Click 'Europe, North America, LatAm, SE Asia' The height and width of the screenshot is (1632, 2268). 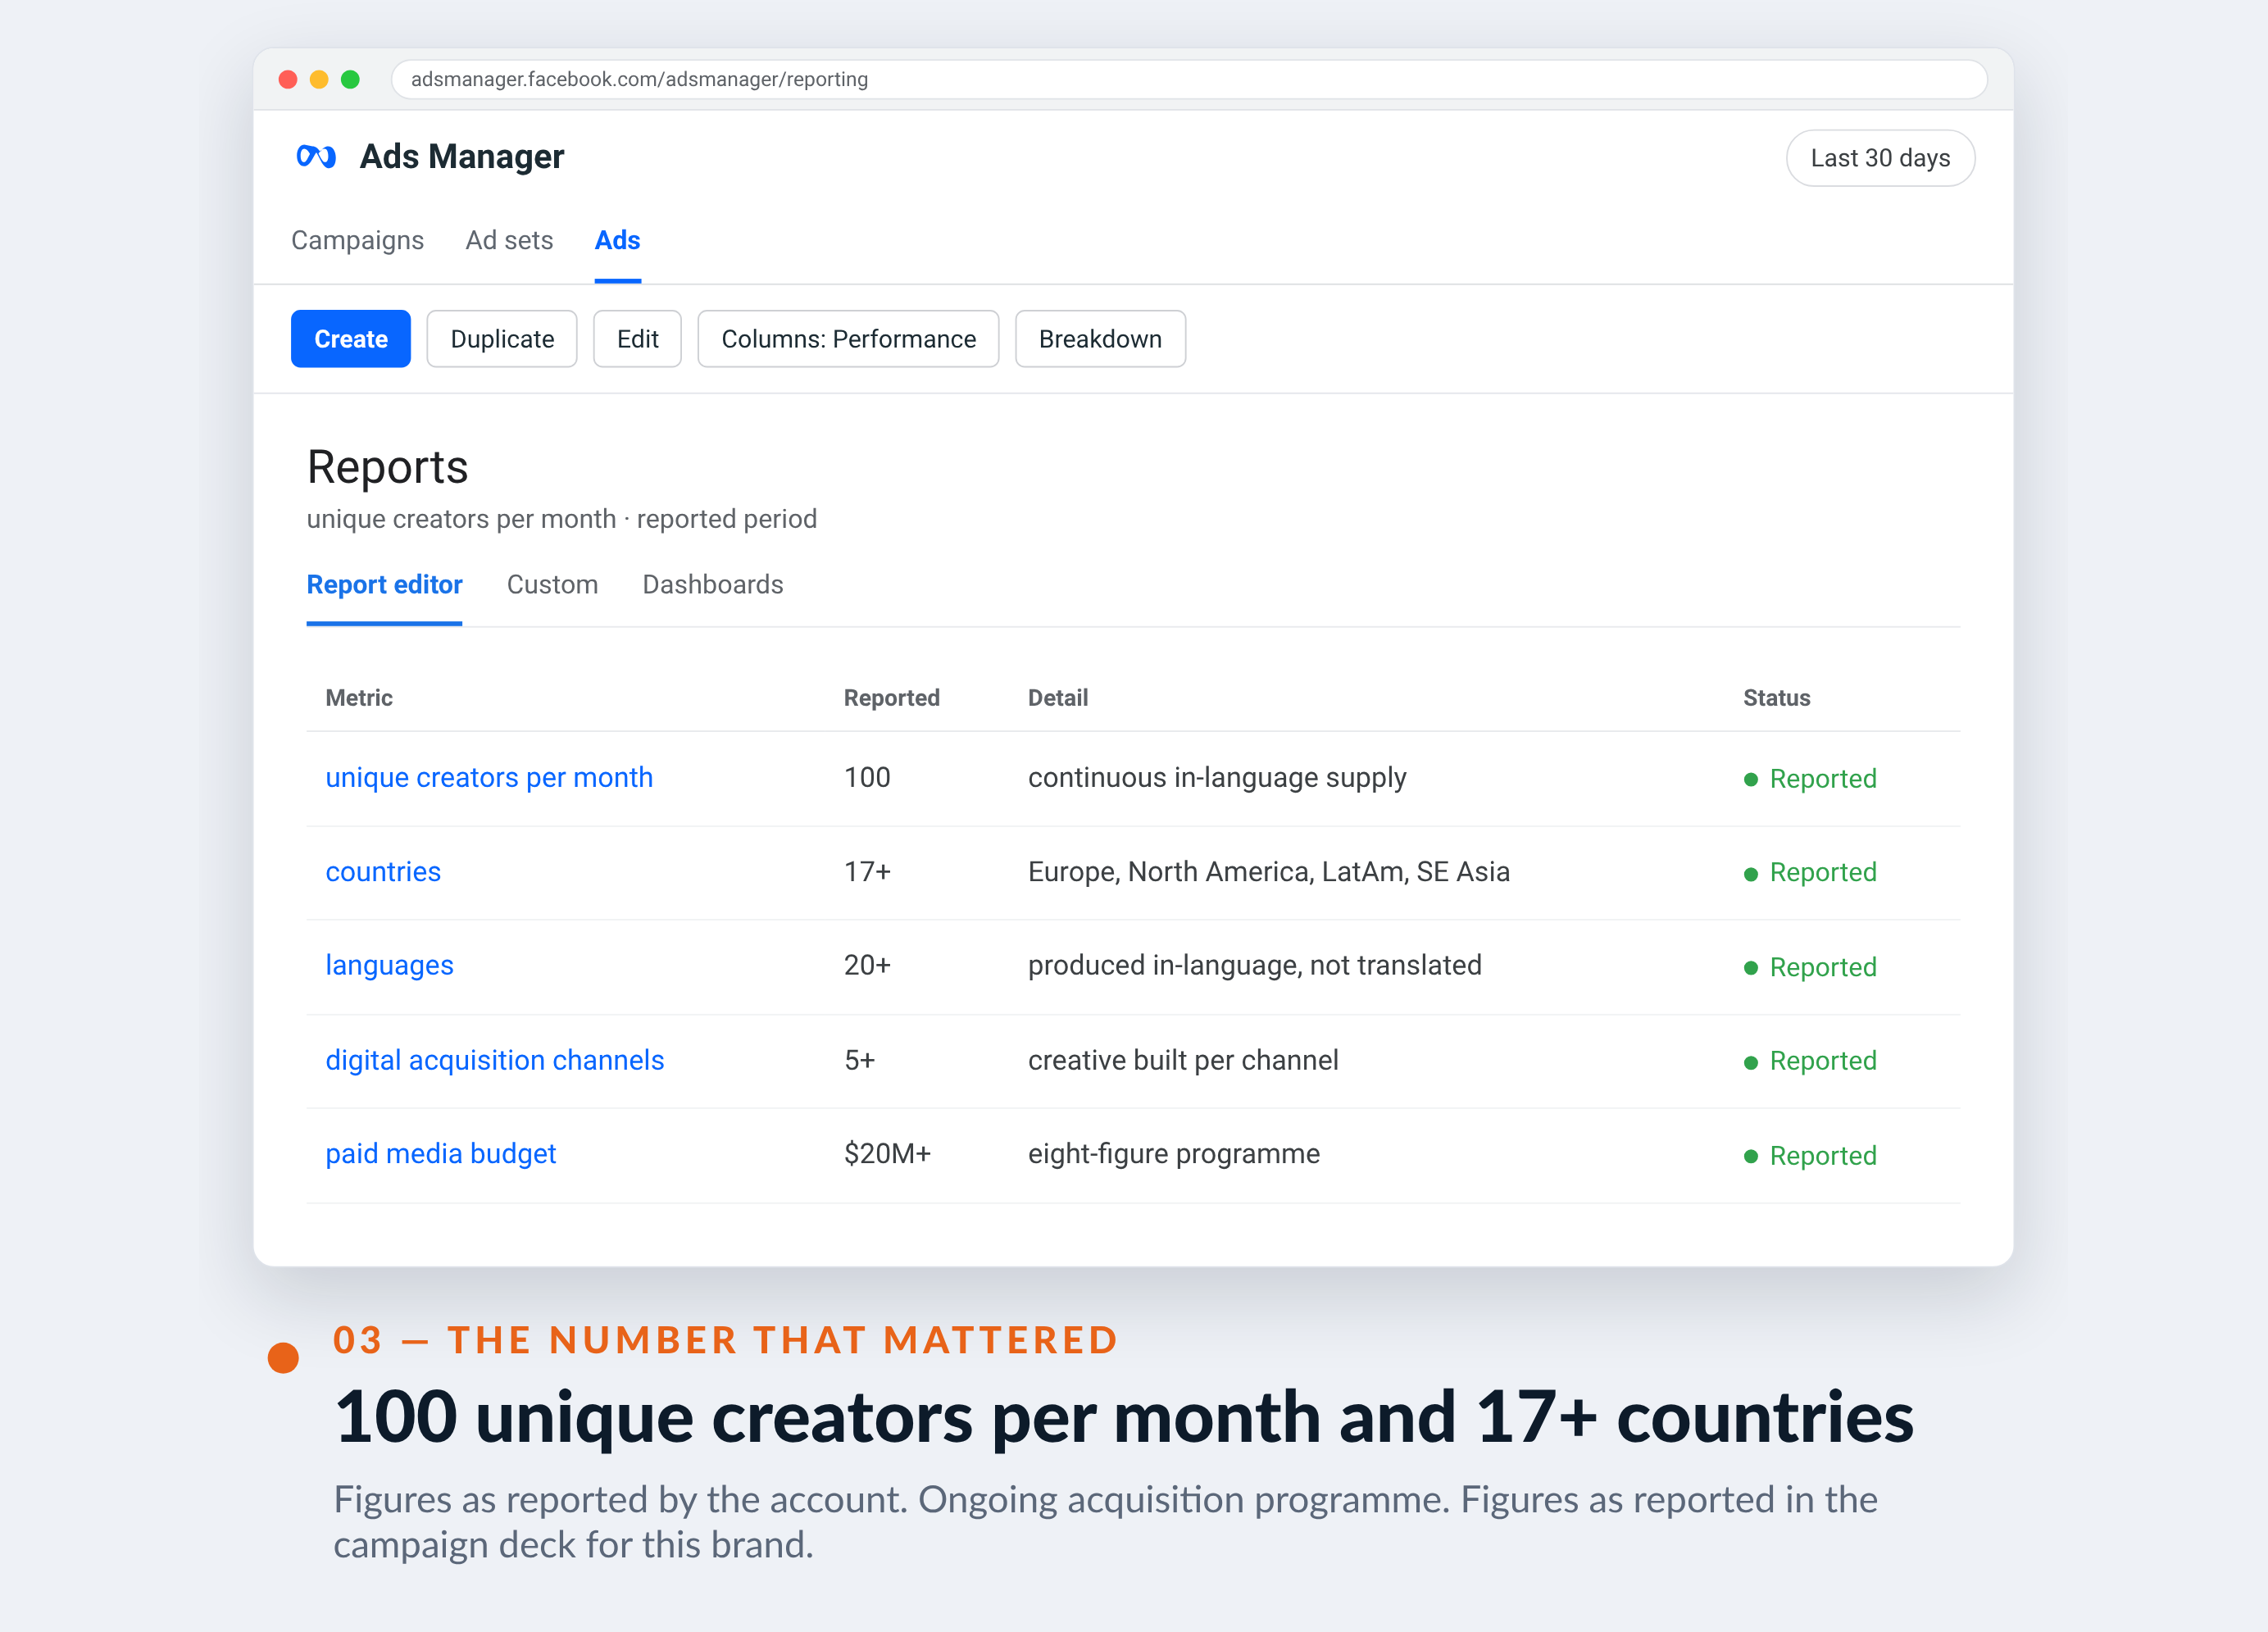click(1268, 871)
